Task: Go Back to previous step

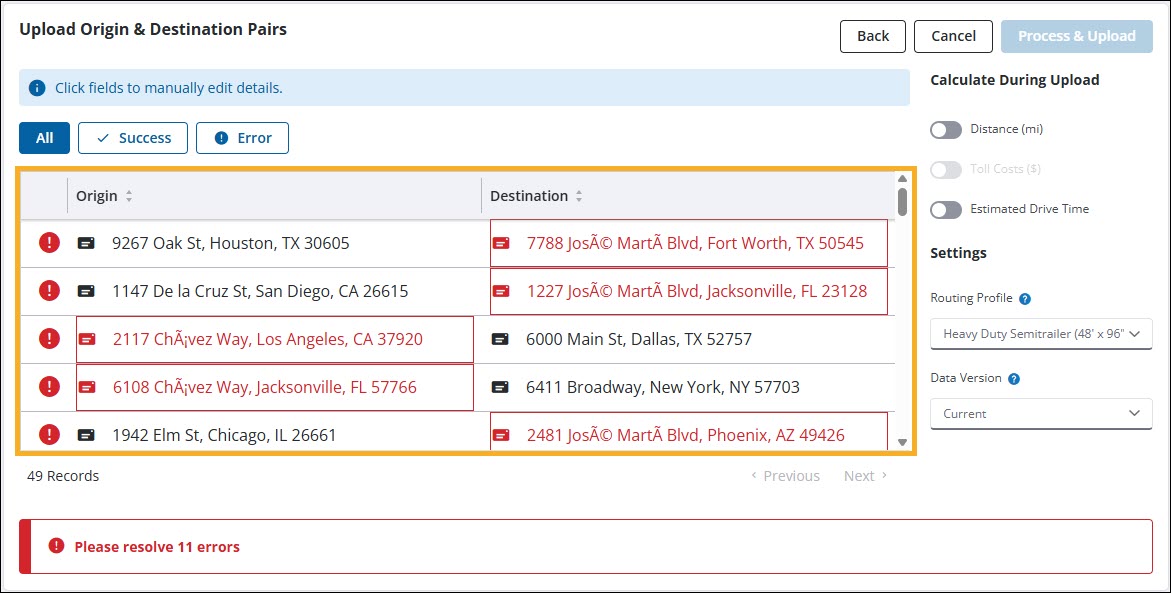Action: (x=872, y=36)
